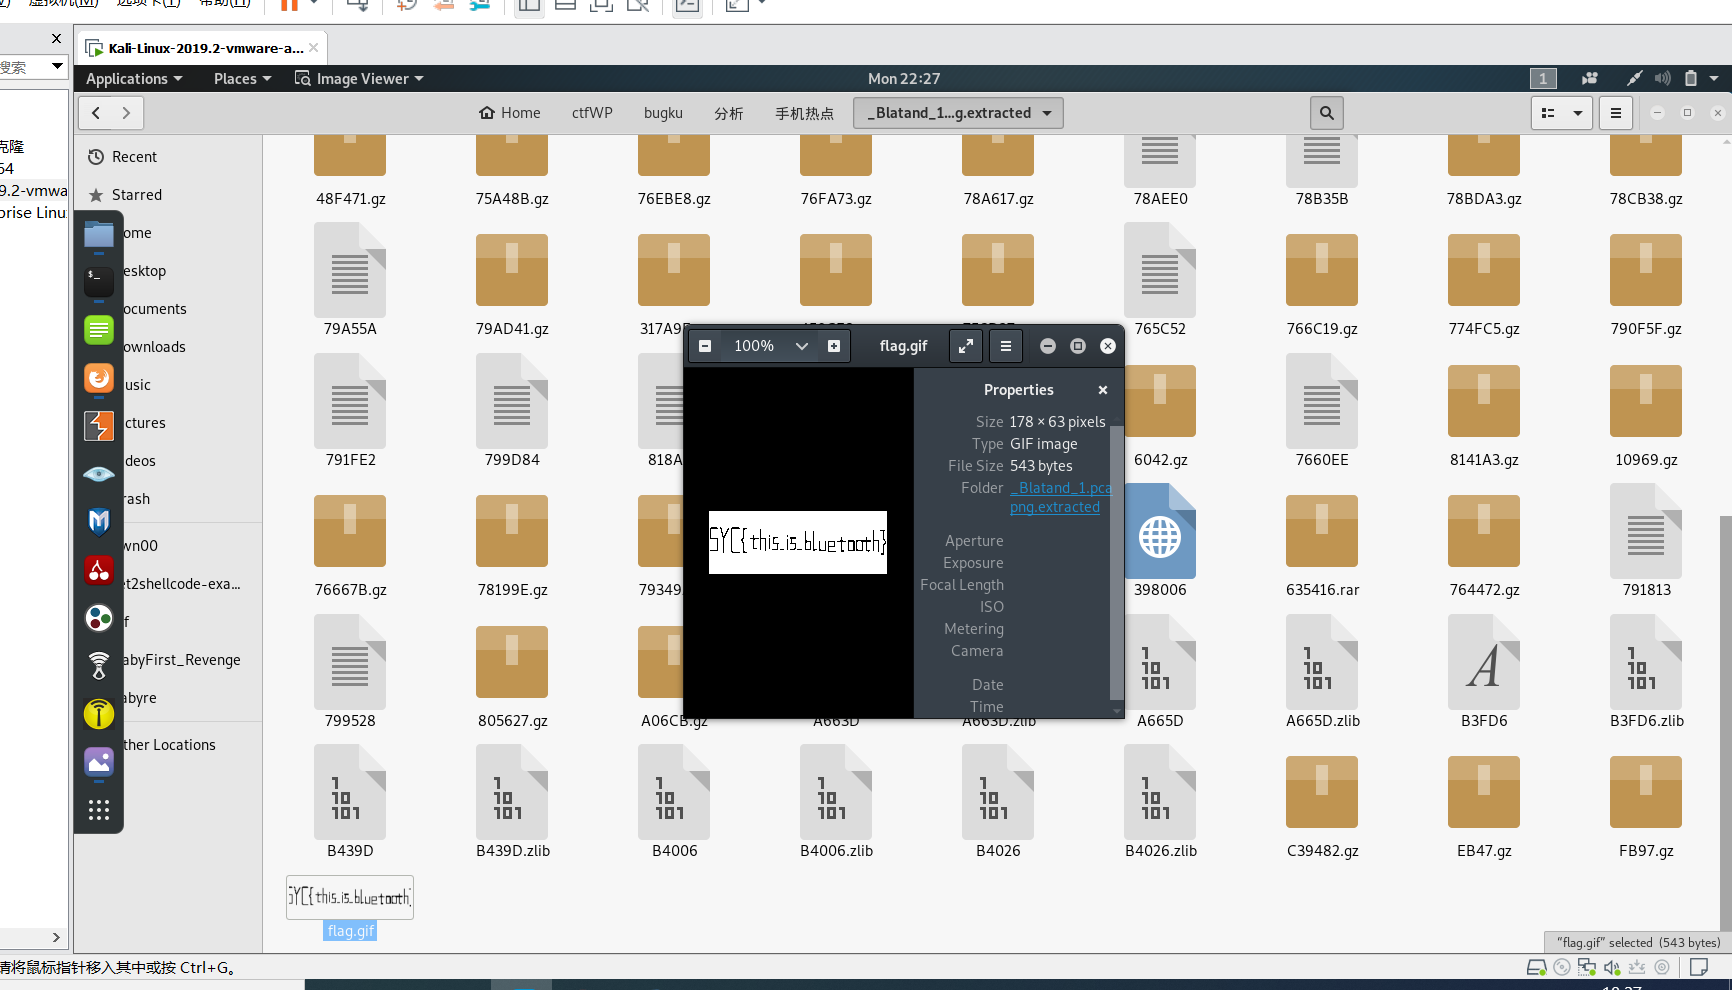Select the 79A55A text file
Screen dimensions: 1732x990
tap(350, 271)
